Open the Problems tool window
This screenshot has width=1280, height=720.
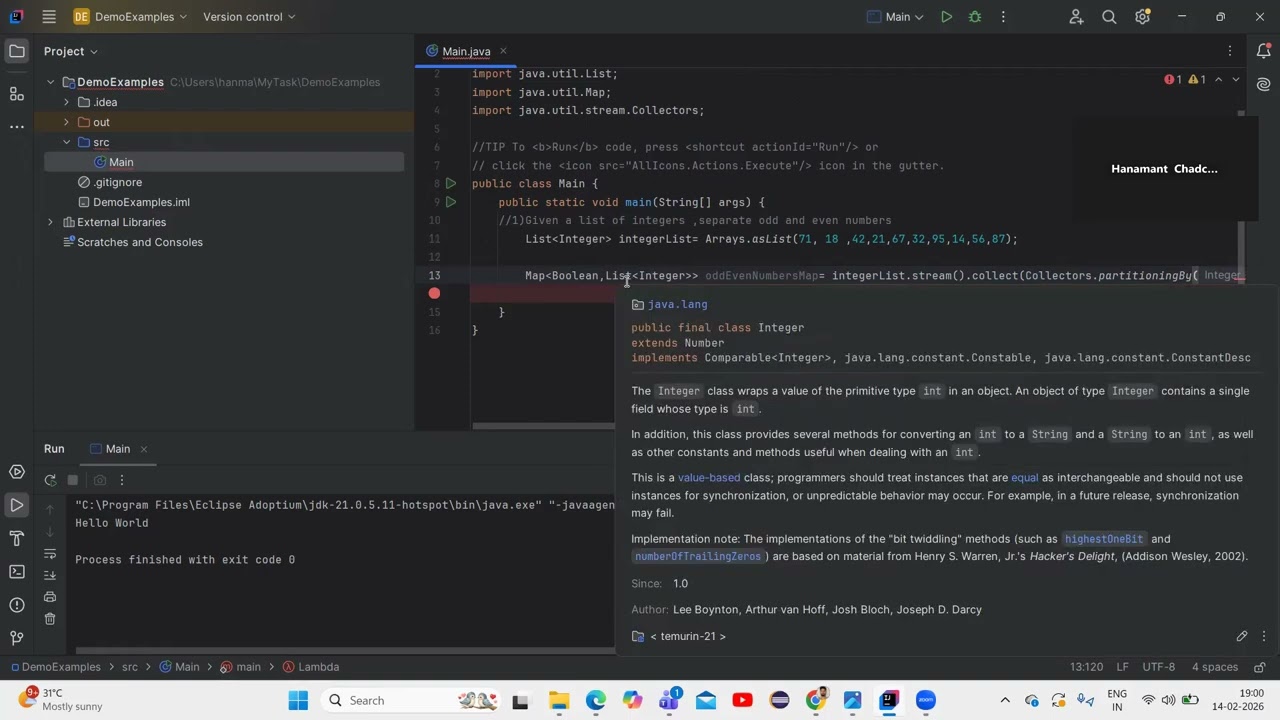tap(17, 605)
